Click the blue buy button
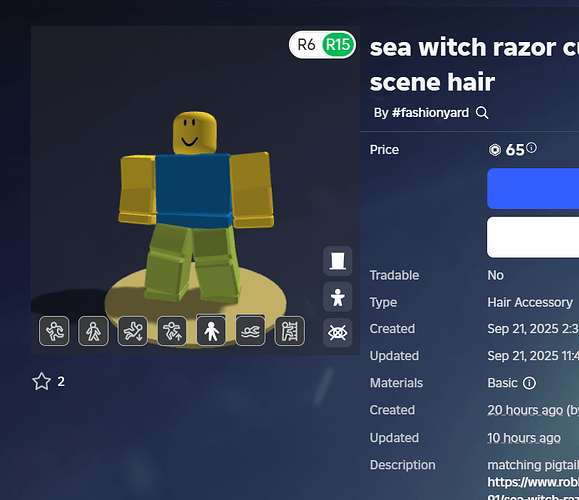Screen dimensions: 579x500 (x=533, y=189)
